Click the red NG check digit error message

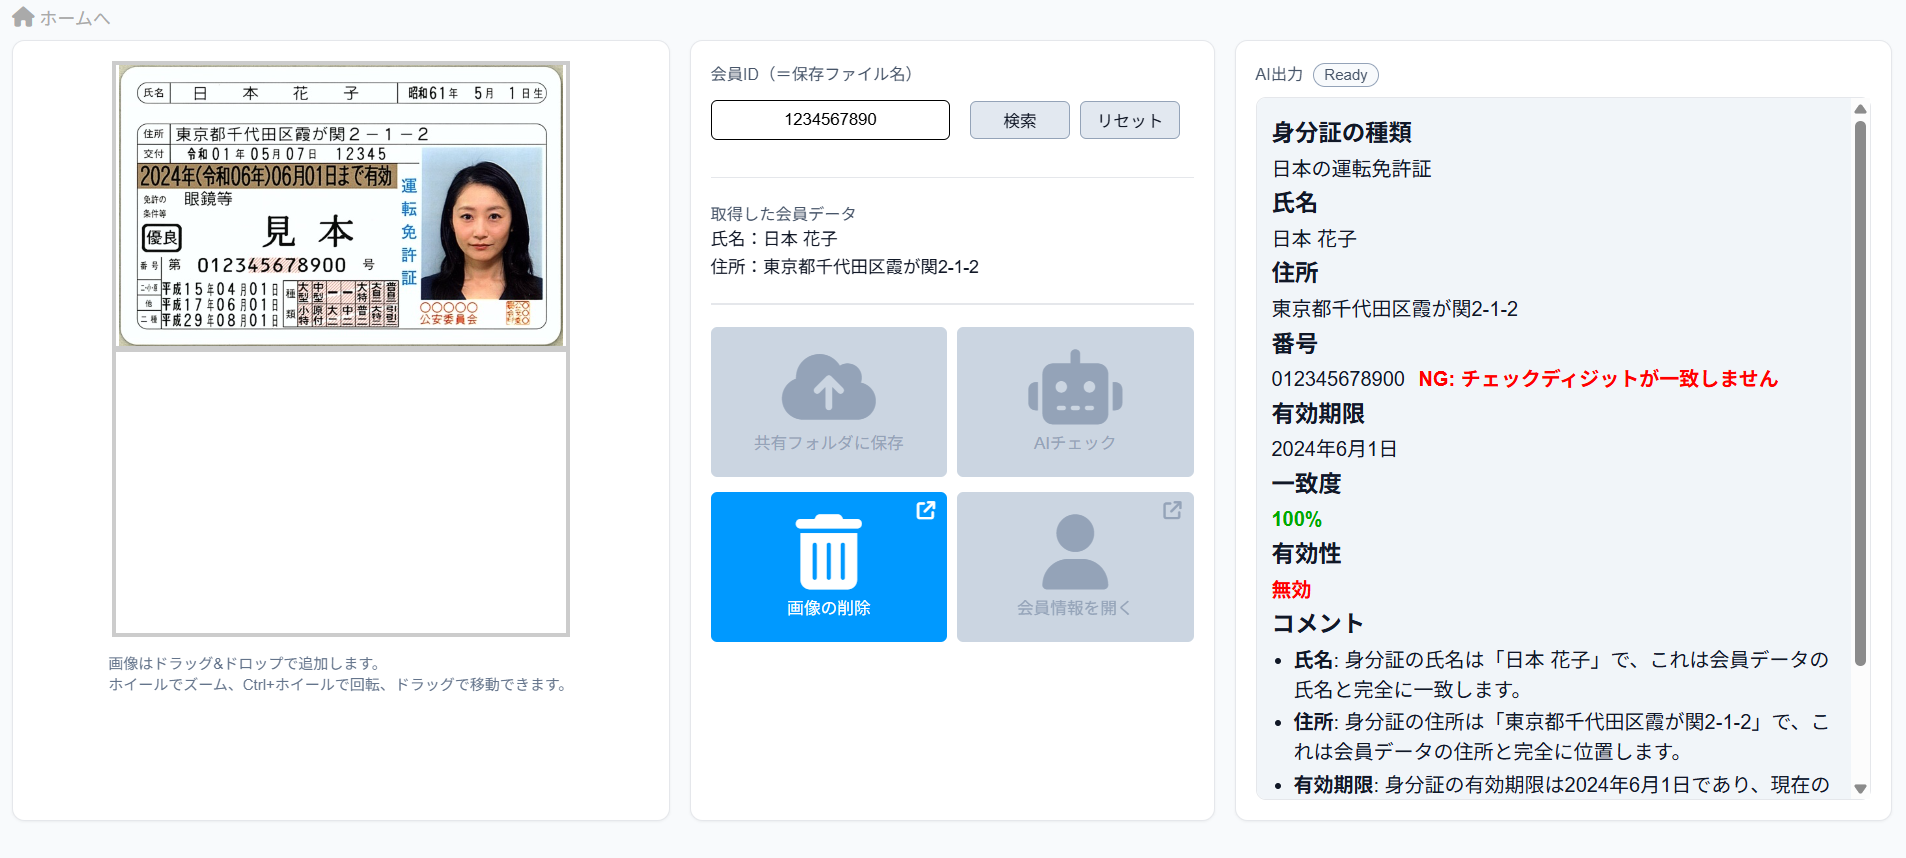pos(1597,379)
